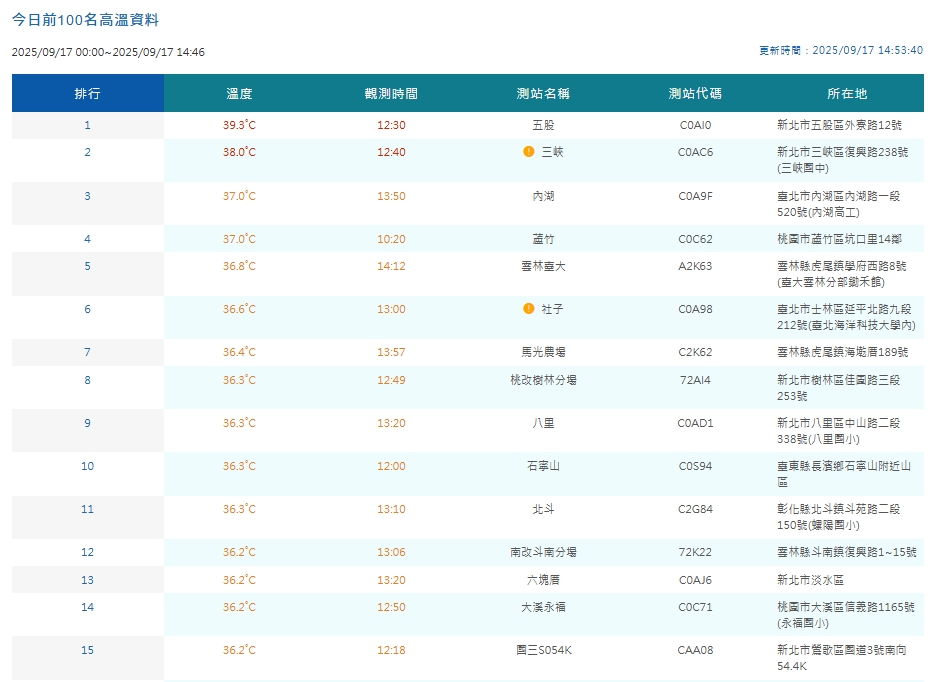Click address 雲林縣虎尾鎮海墘厝189號
This screenshot has width=931, height=682.
pyautogui.click(x=843, y=352)
